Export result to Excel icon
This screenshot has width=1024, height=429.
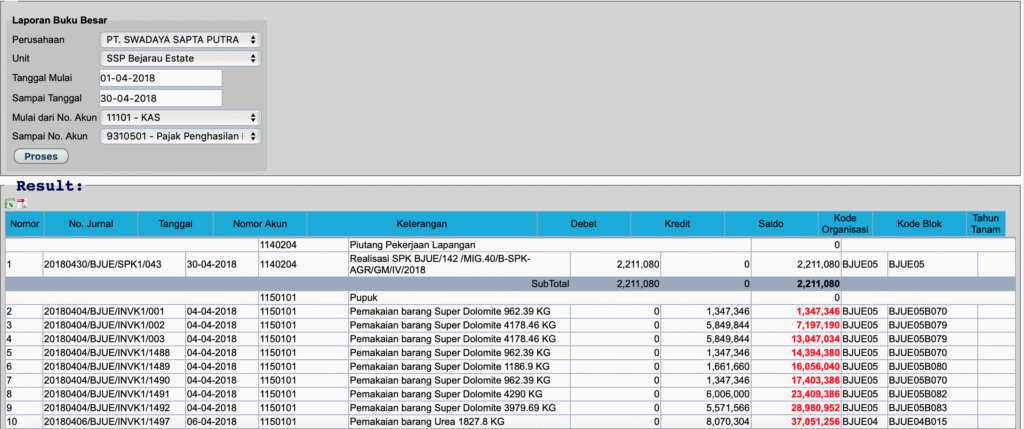pos(10,203)
